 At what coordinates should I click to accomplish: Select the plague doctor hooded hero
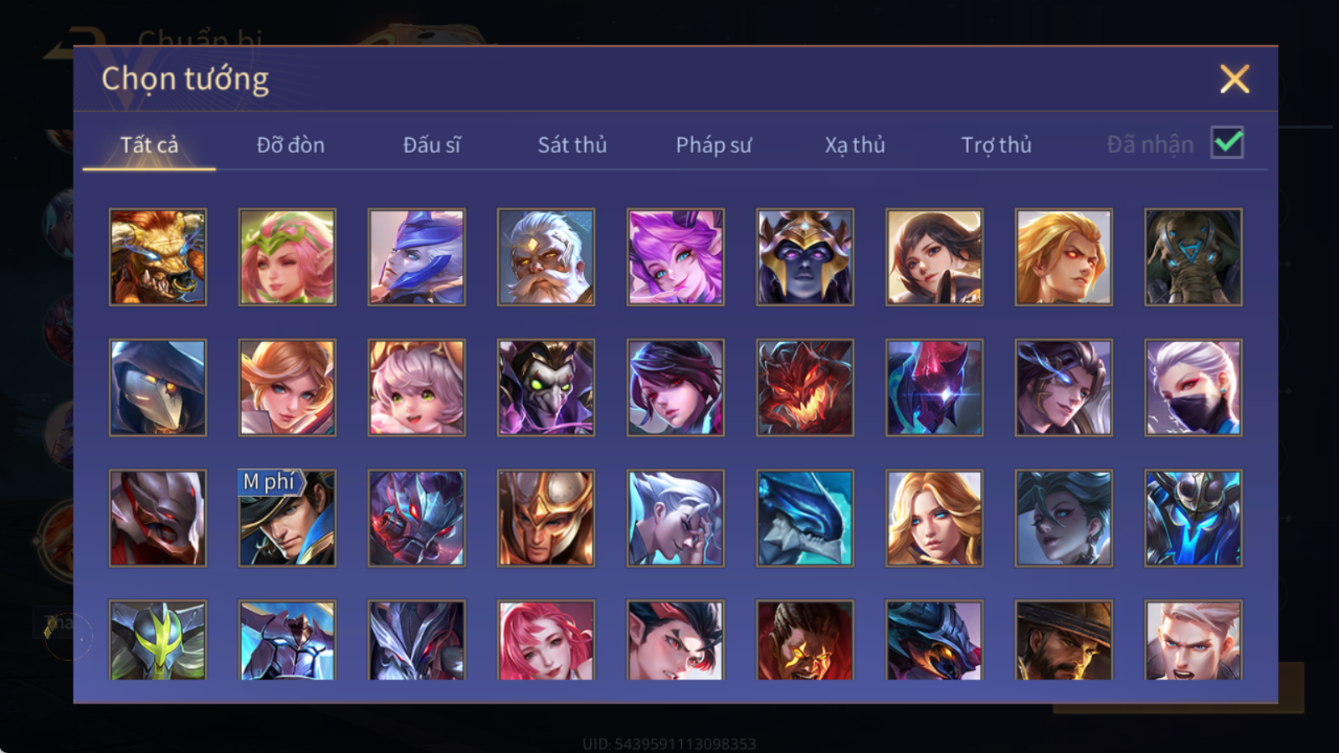(158, 388)
